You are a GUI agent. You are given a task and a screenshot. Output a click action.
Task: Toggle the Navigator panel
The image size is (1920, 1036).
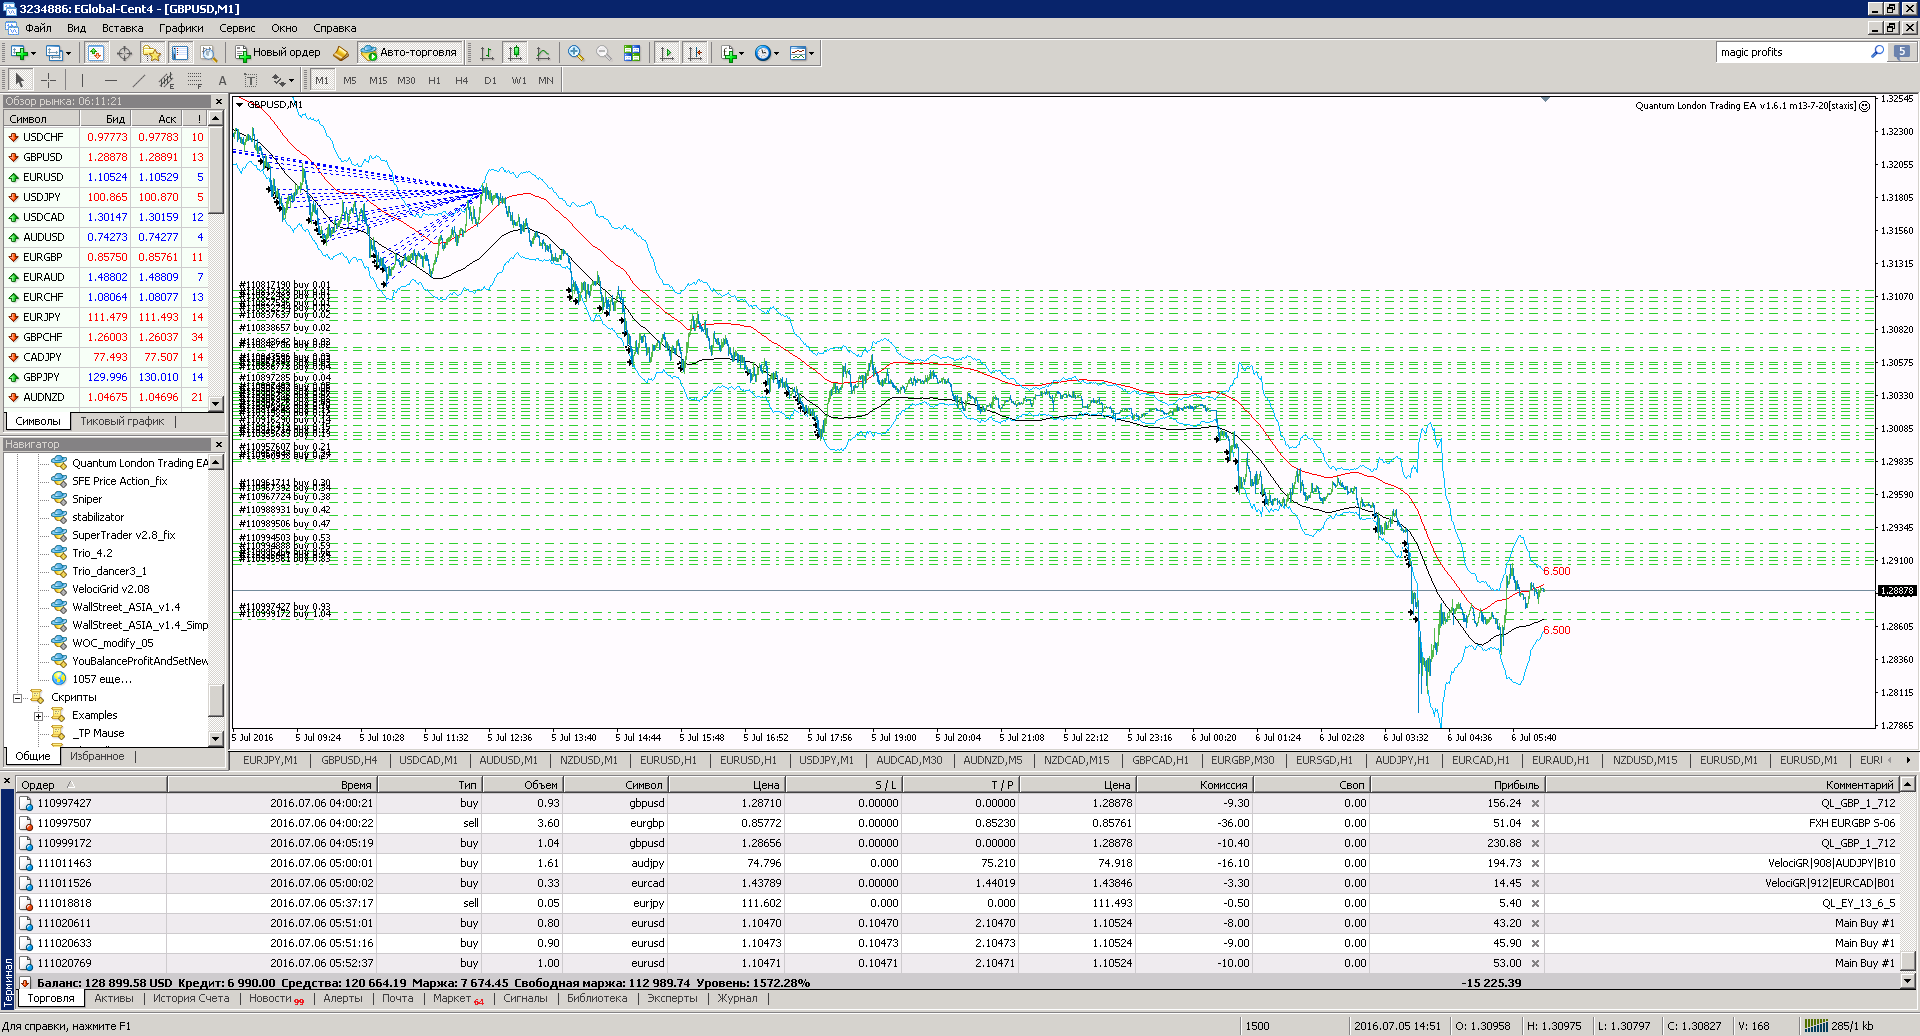pyautogui.click(x=152, y=53)
